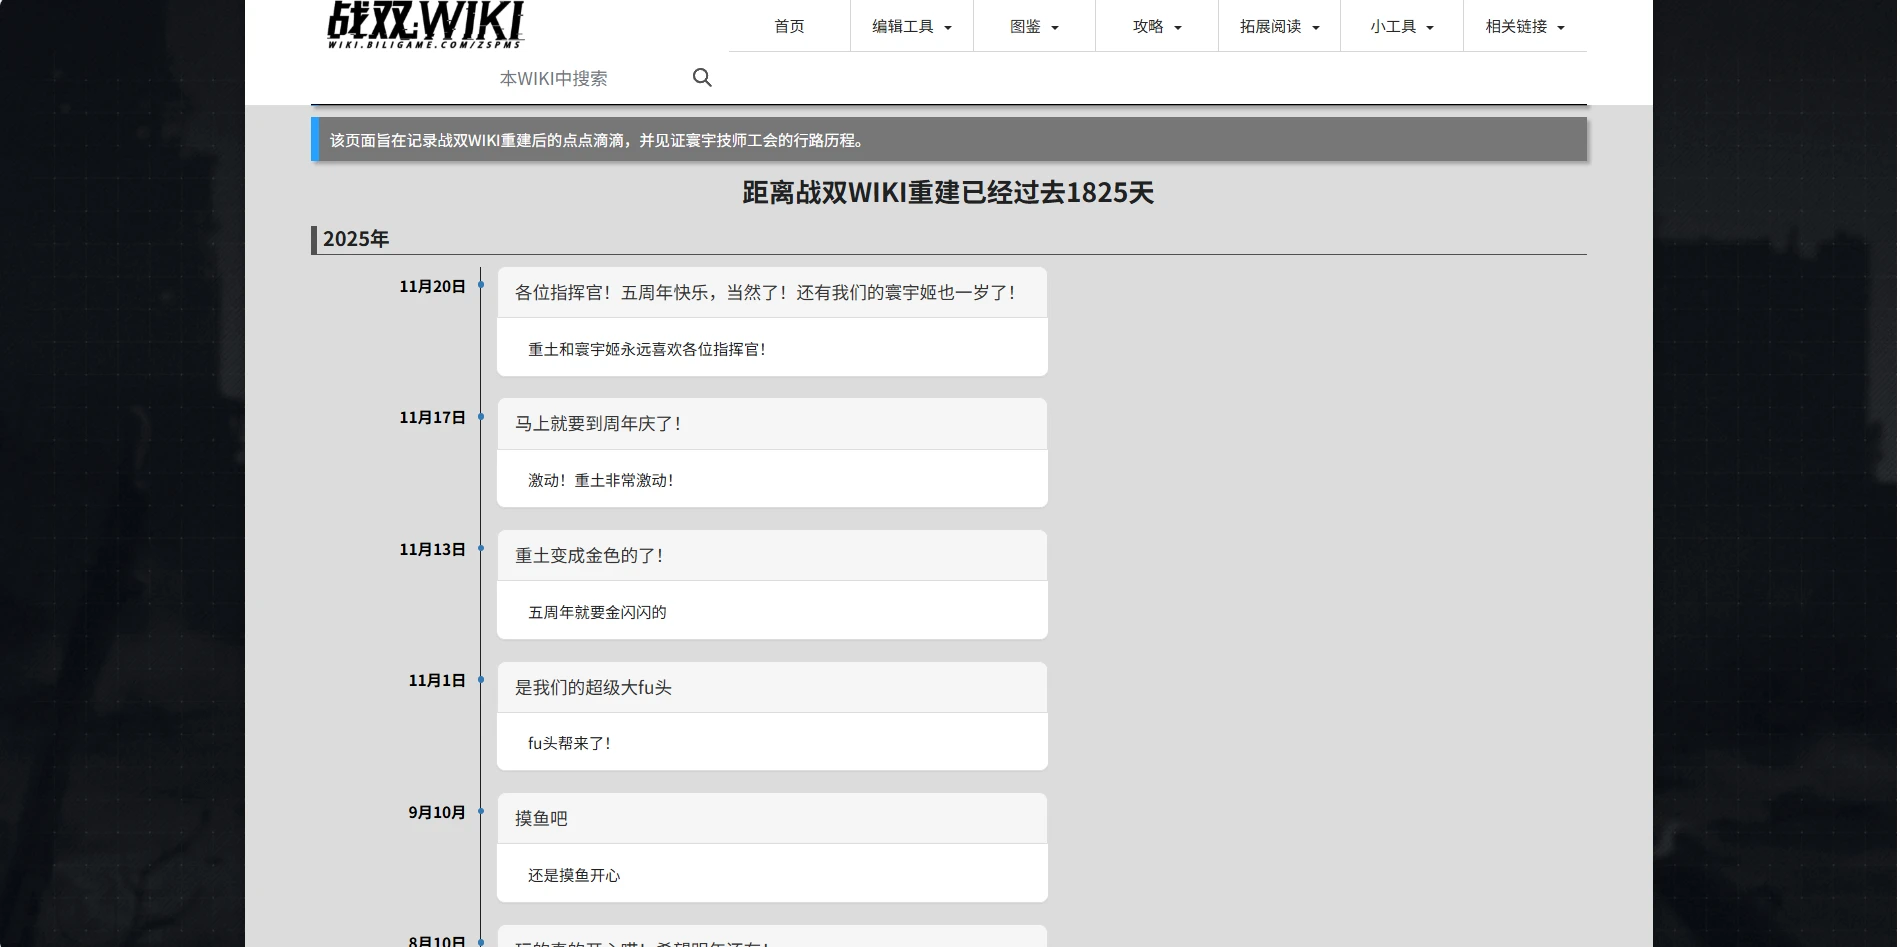The width and height of the screenshot is (1900, 947).
Task: Focus the 本WIKI中搜索 search field
Action: point(580,78)
